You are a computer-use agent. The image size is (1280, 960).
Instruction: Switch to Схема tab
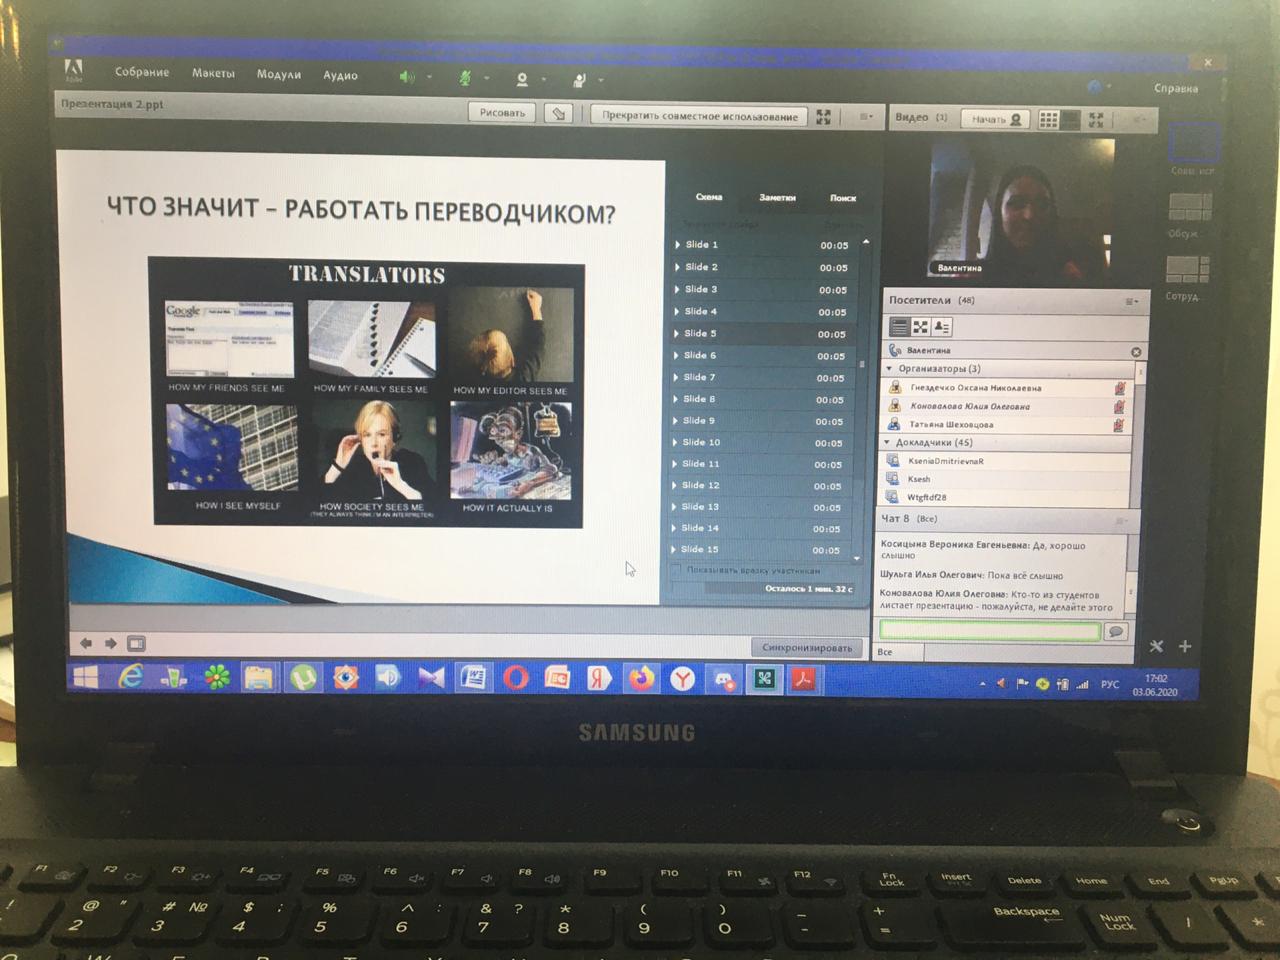coord(708,197)
